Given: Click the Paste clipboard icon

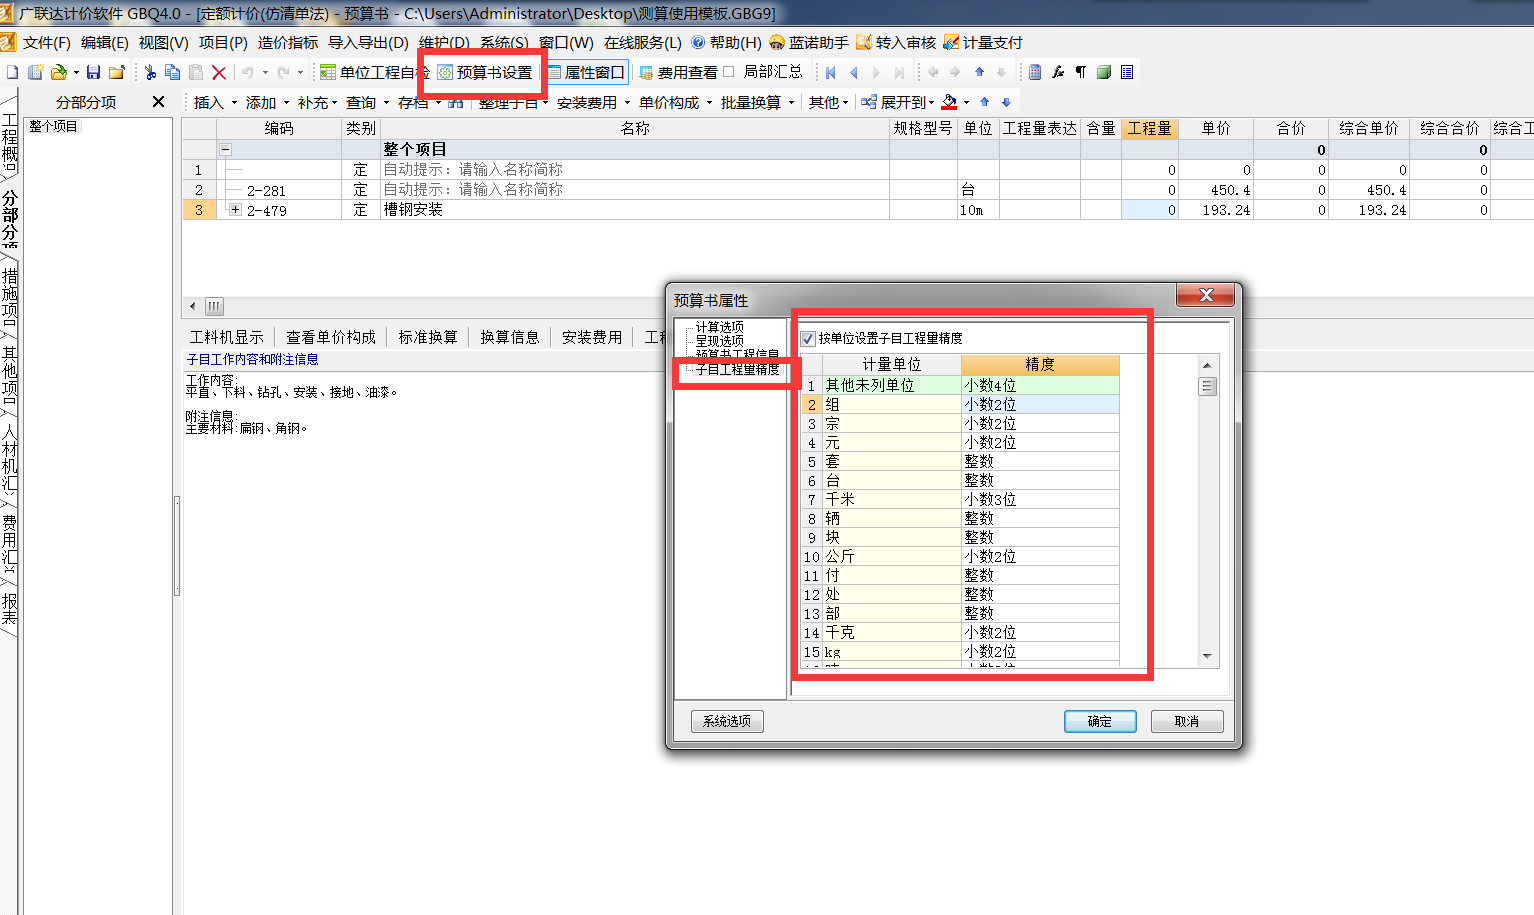Looking at the screenshot, I should pyautogui.click(x=196, y=72).
